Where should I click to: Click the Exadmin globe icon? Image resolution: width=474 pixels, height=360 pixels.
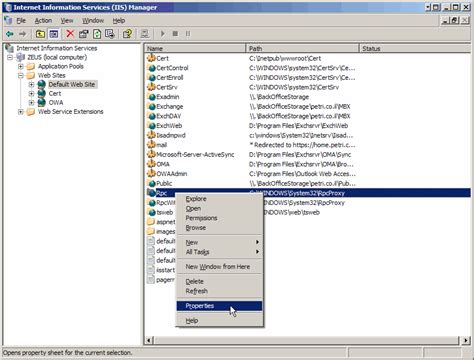pyautogui.click(x=152, y=97)
